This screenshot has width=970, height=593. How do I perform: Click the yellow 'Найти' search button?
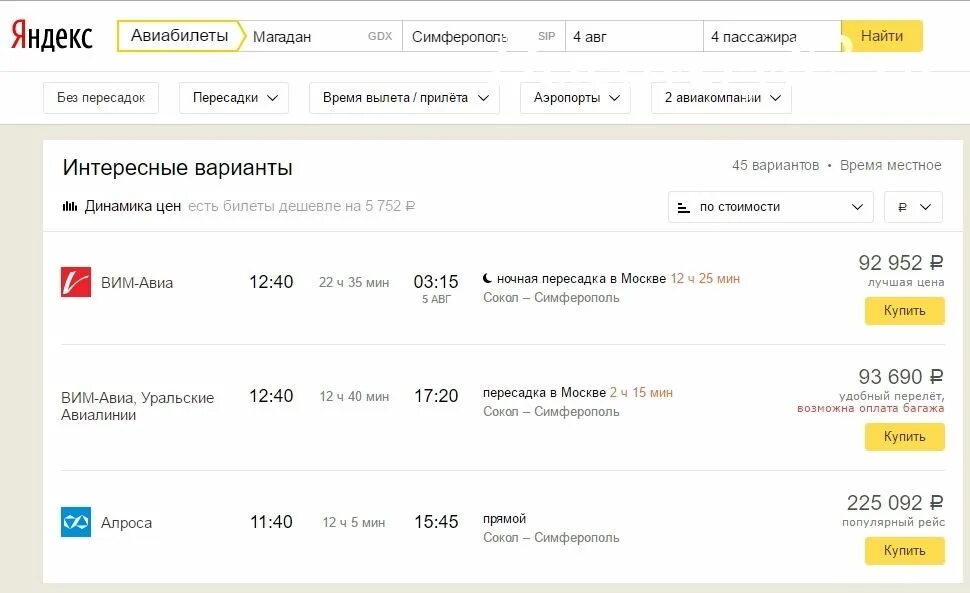[882, 36]
